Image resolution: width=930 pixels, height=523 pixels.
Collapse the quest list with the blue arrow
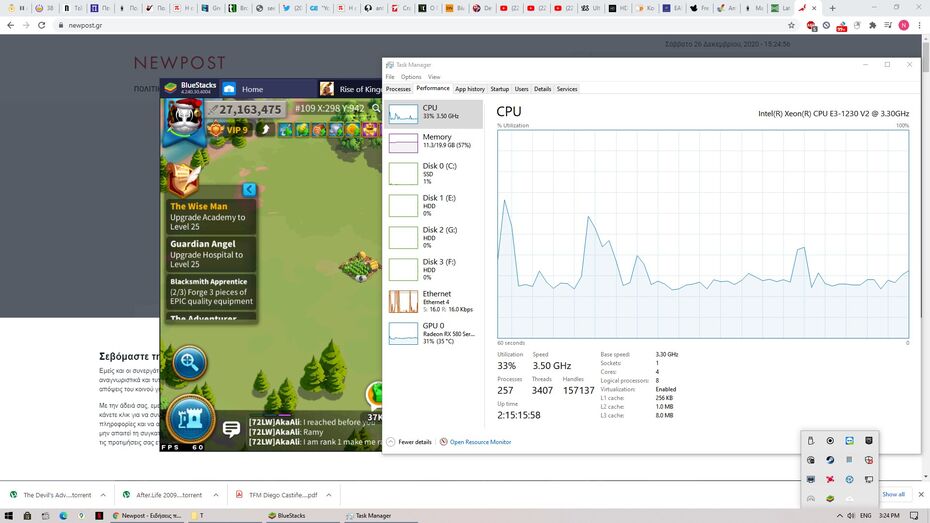pyautogui.click(x=250, y=189)
